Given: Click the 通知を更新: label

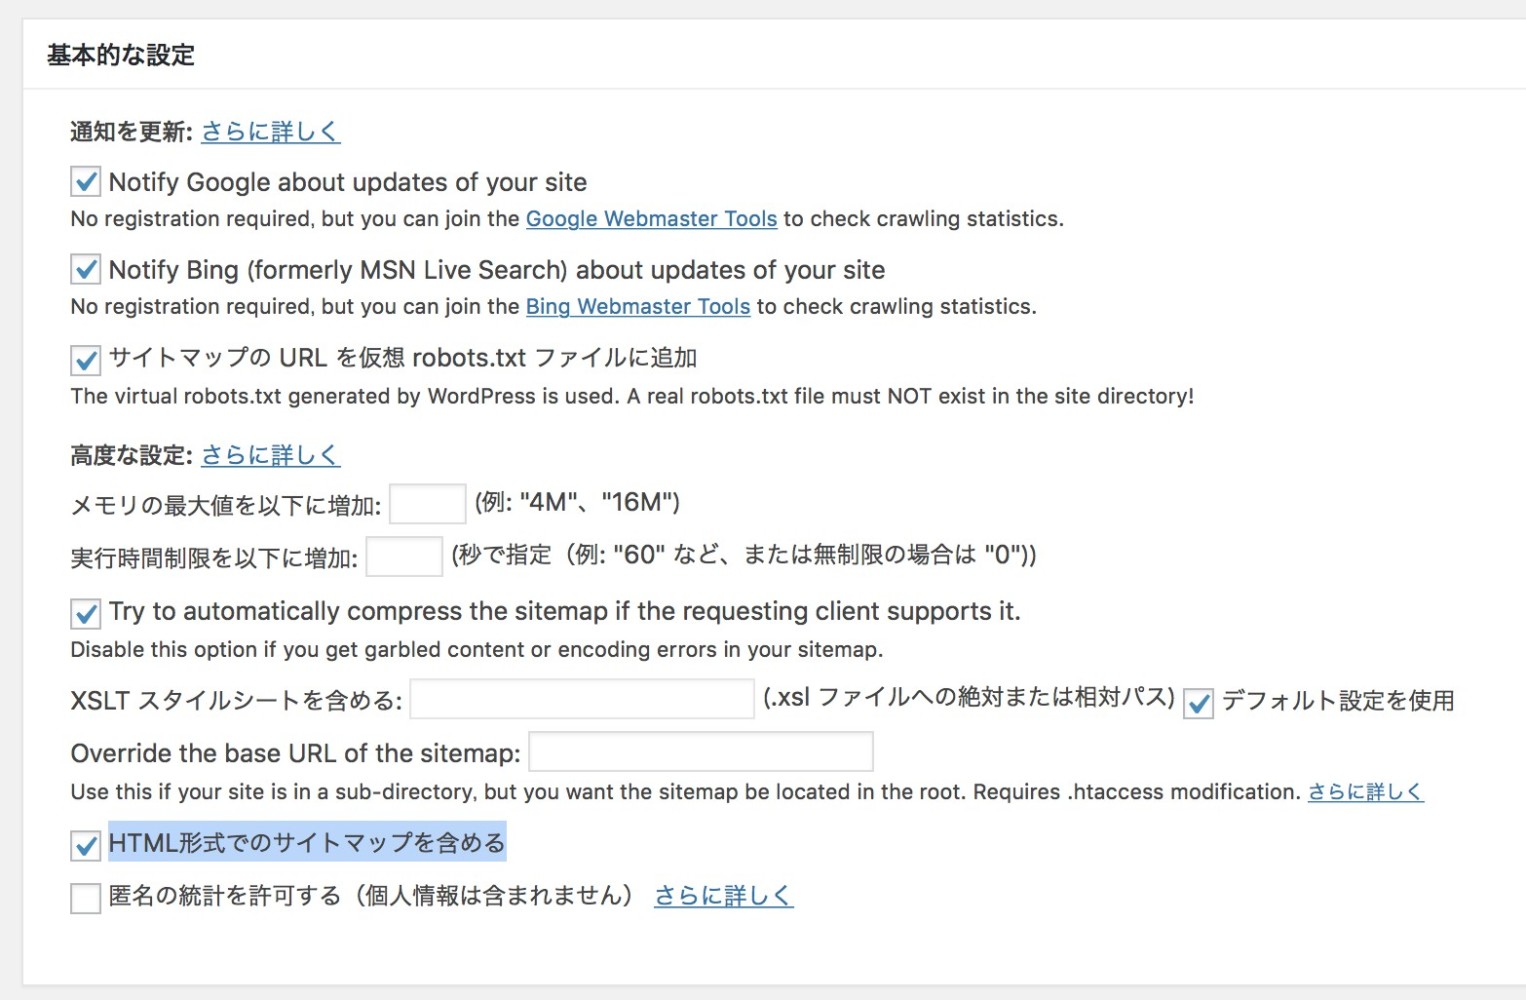Looking at the screenshot, I should click(132, 132).
